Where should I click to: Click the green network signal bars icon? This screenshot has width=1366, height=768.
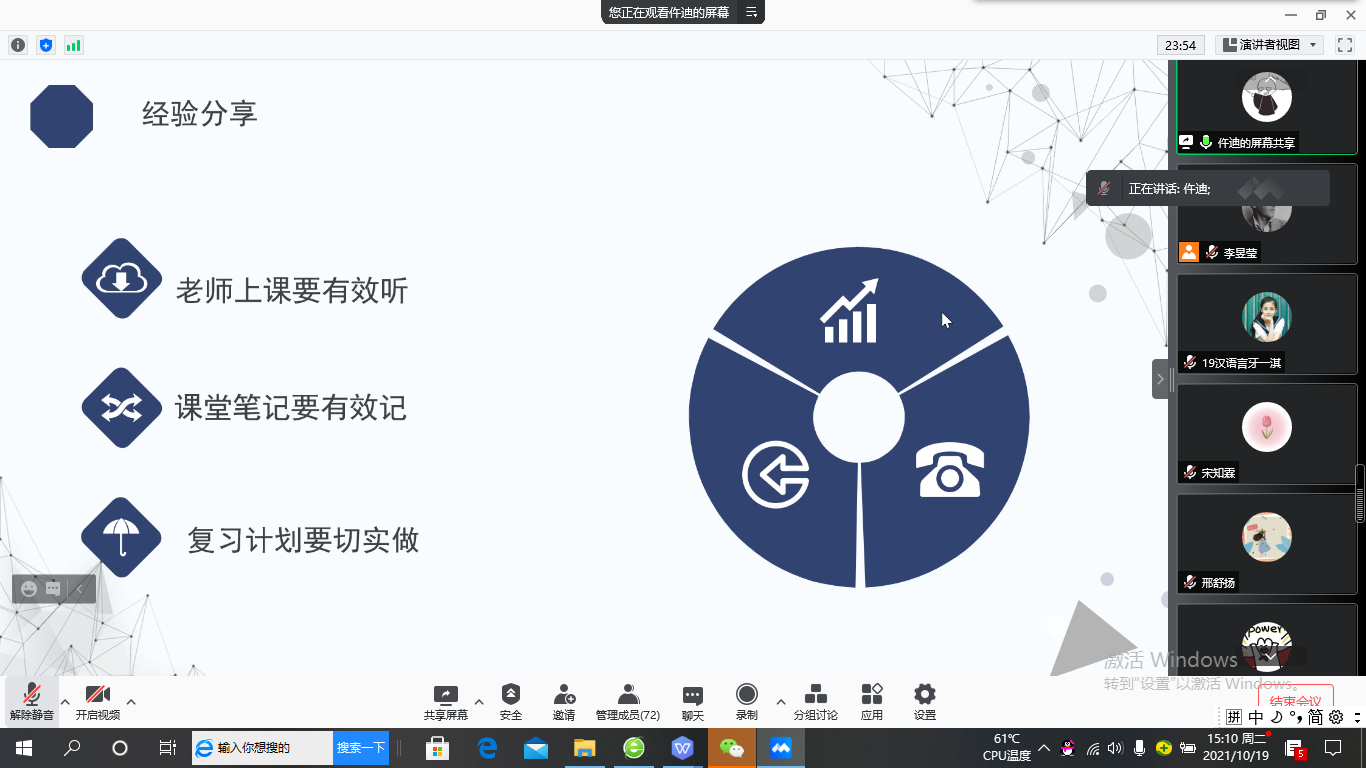73,45
